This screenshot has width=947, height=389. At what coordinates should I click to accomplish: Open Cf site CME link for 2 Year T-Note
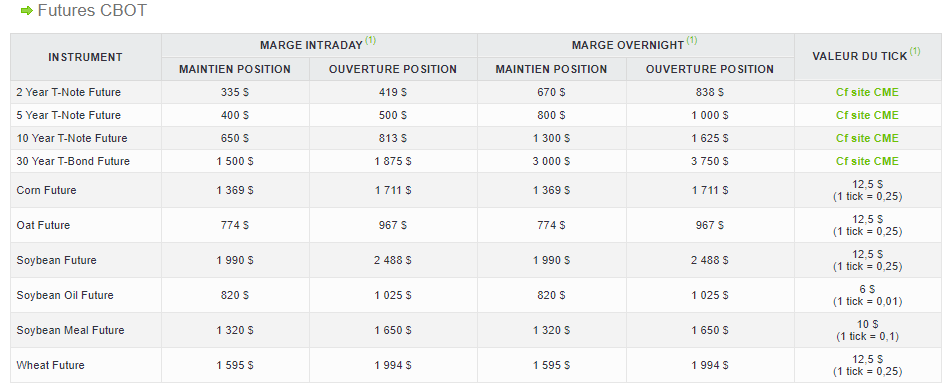pyautogui.click(x=867, y=92)
